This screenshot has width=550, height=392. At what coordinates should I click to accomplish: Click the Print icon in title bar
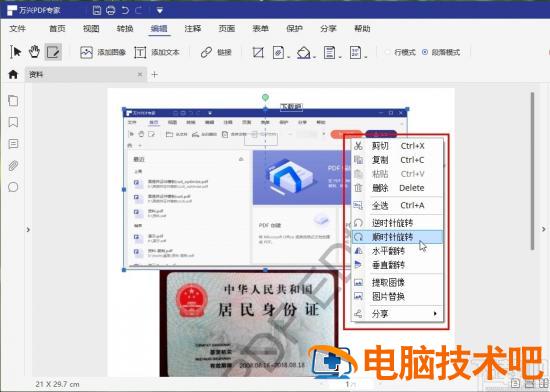[111, 11]
